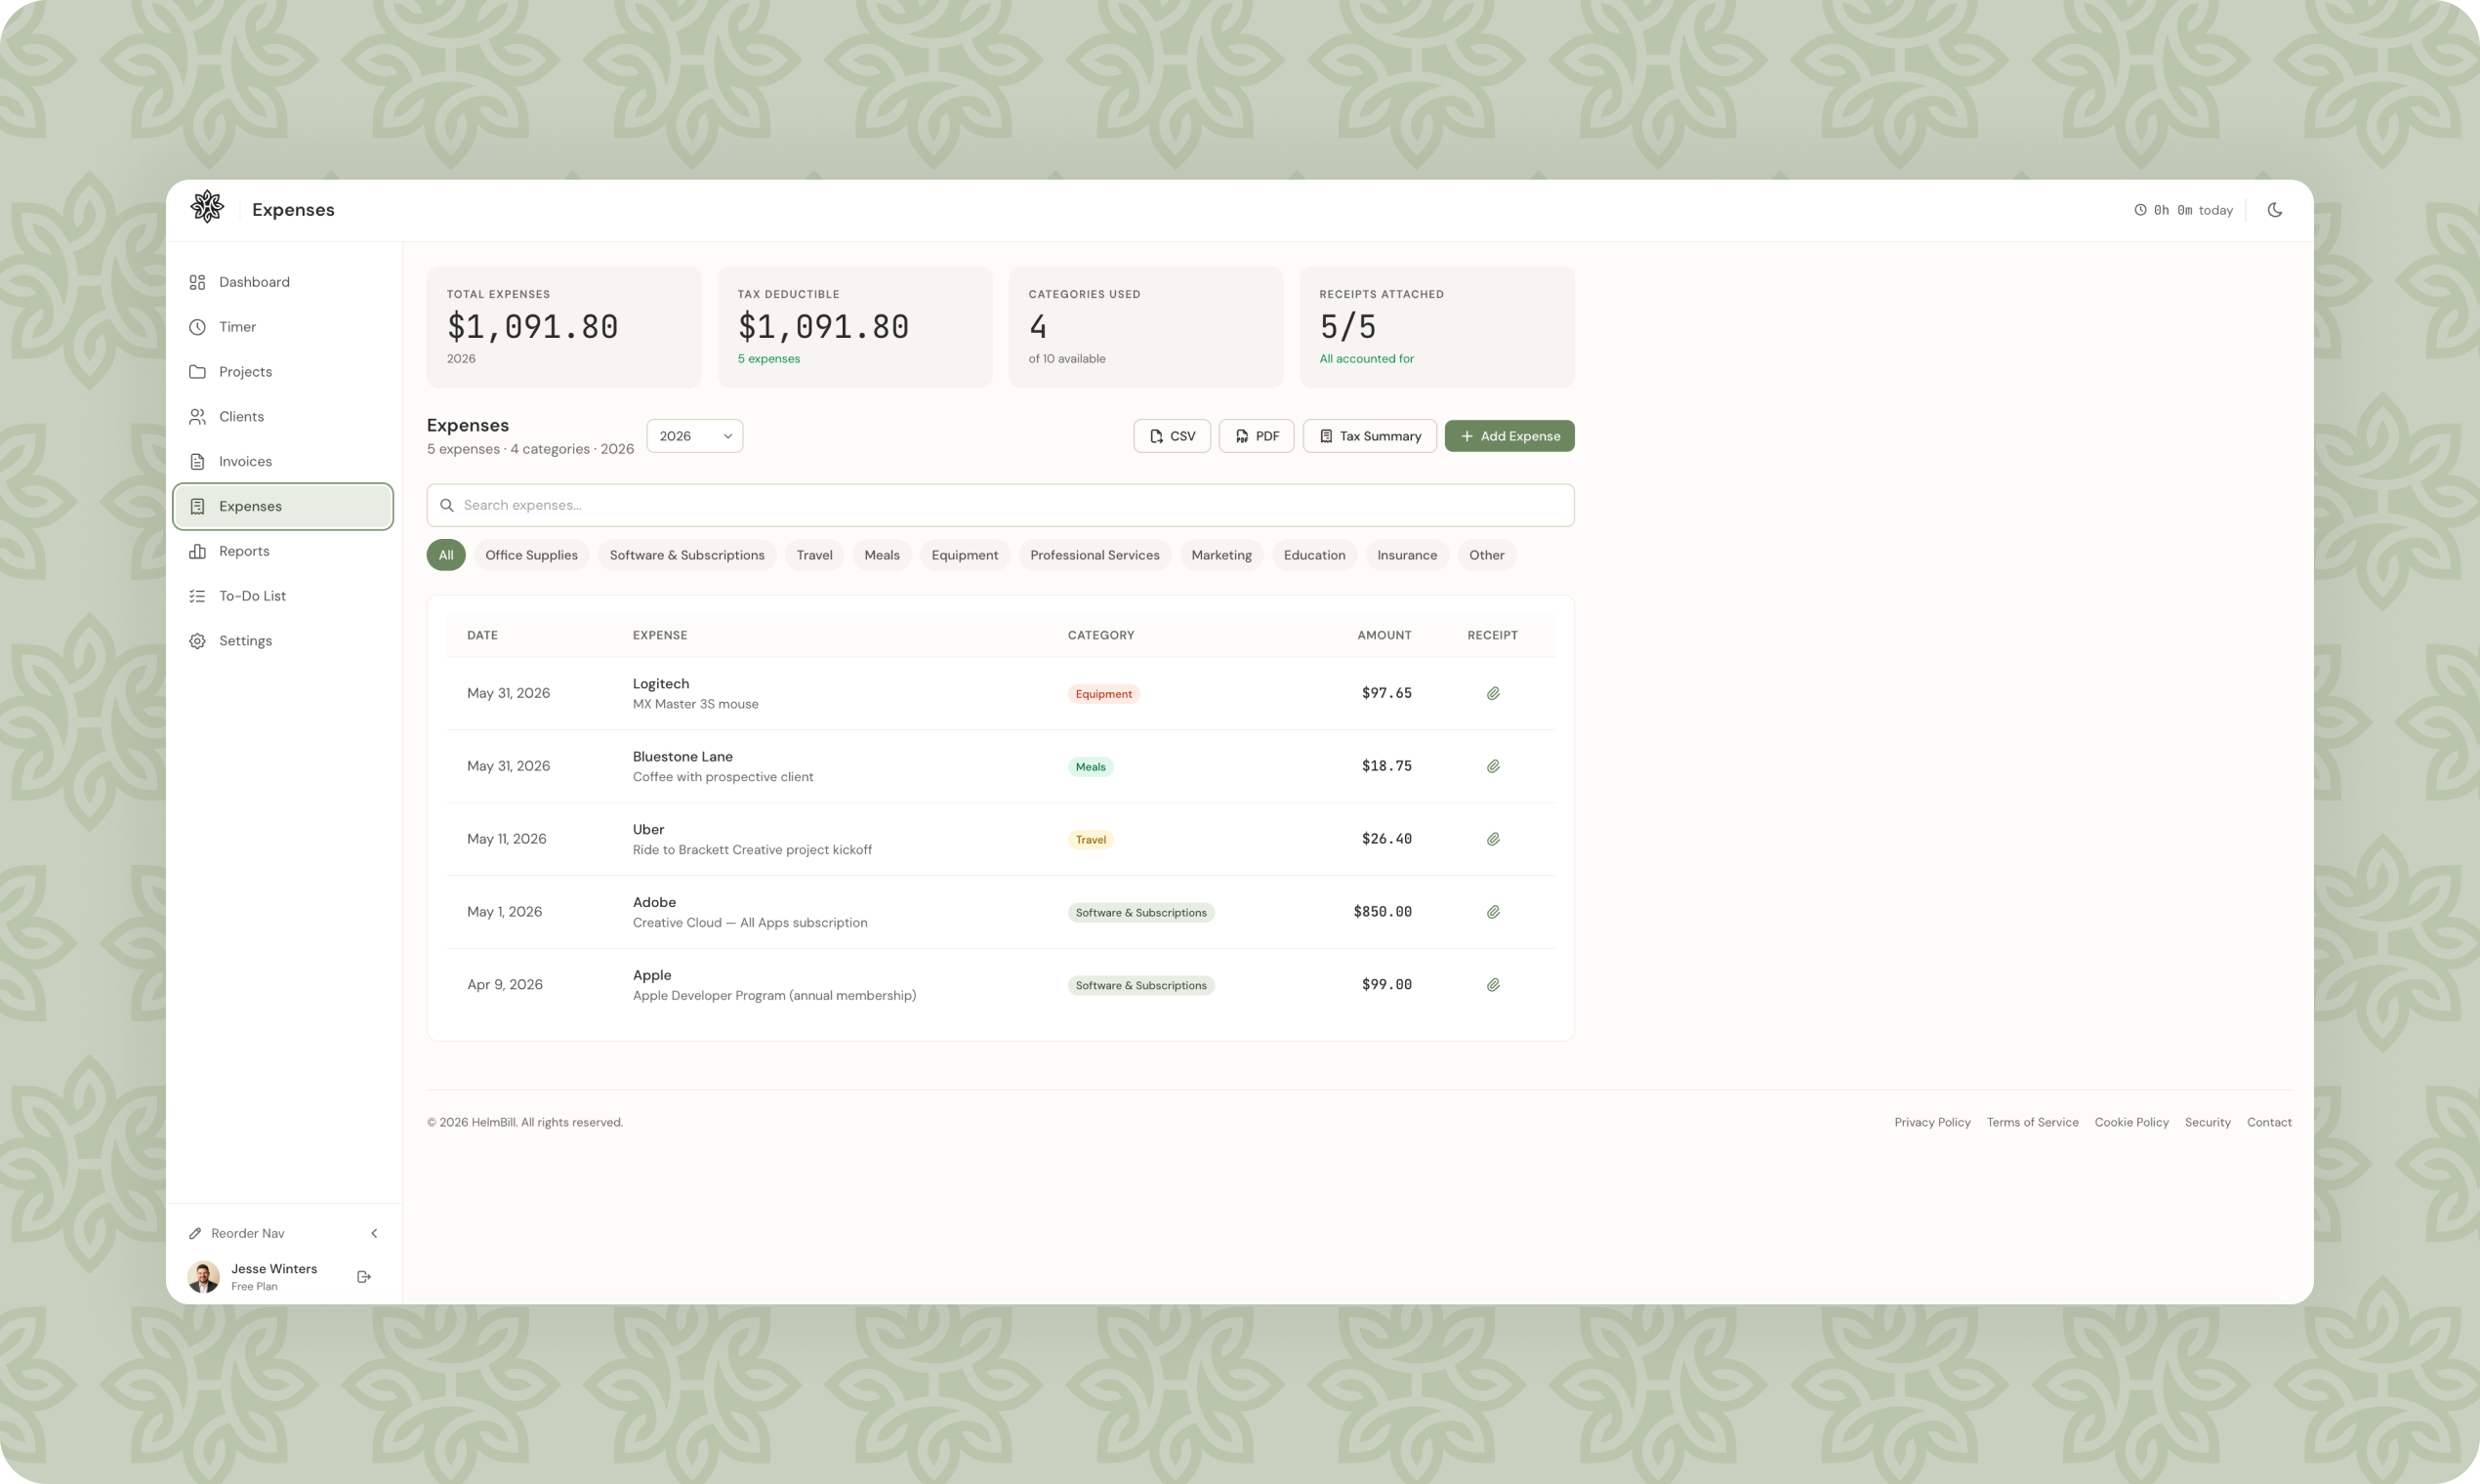This screenshot has width=2480, height=1484.
Task: Click the Travel category badge in table
Action: (1091, 840)
